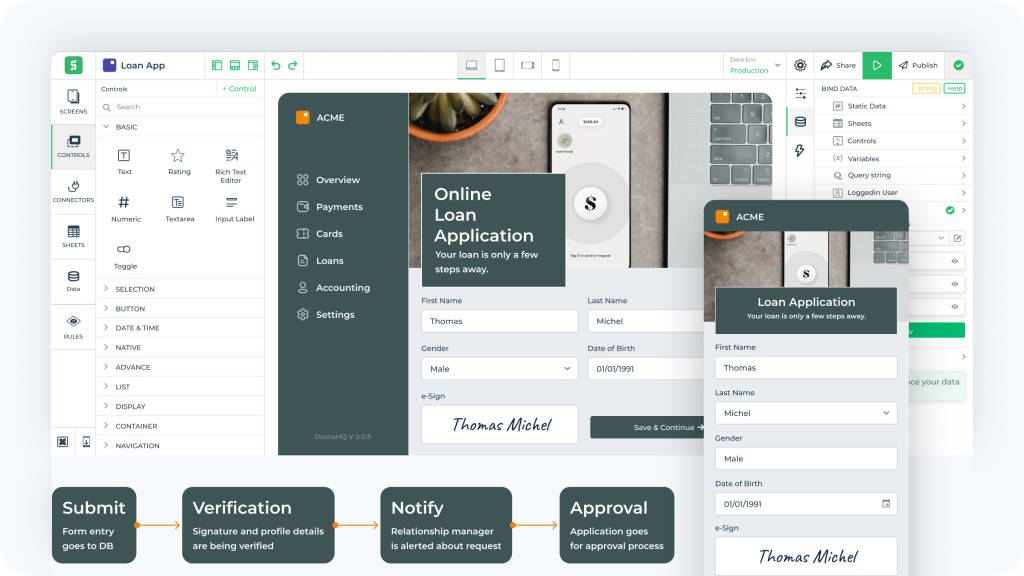Open app settings gear in top bar
This screenshot has height=576, width=1024.
pos(800,65)
